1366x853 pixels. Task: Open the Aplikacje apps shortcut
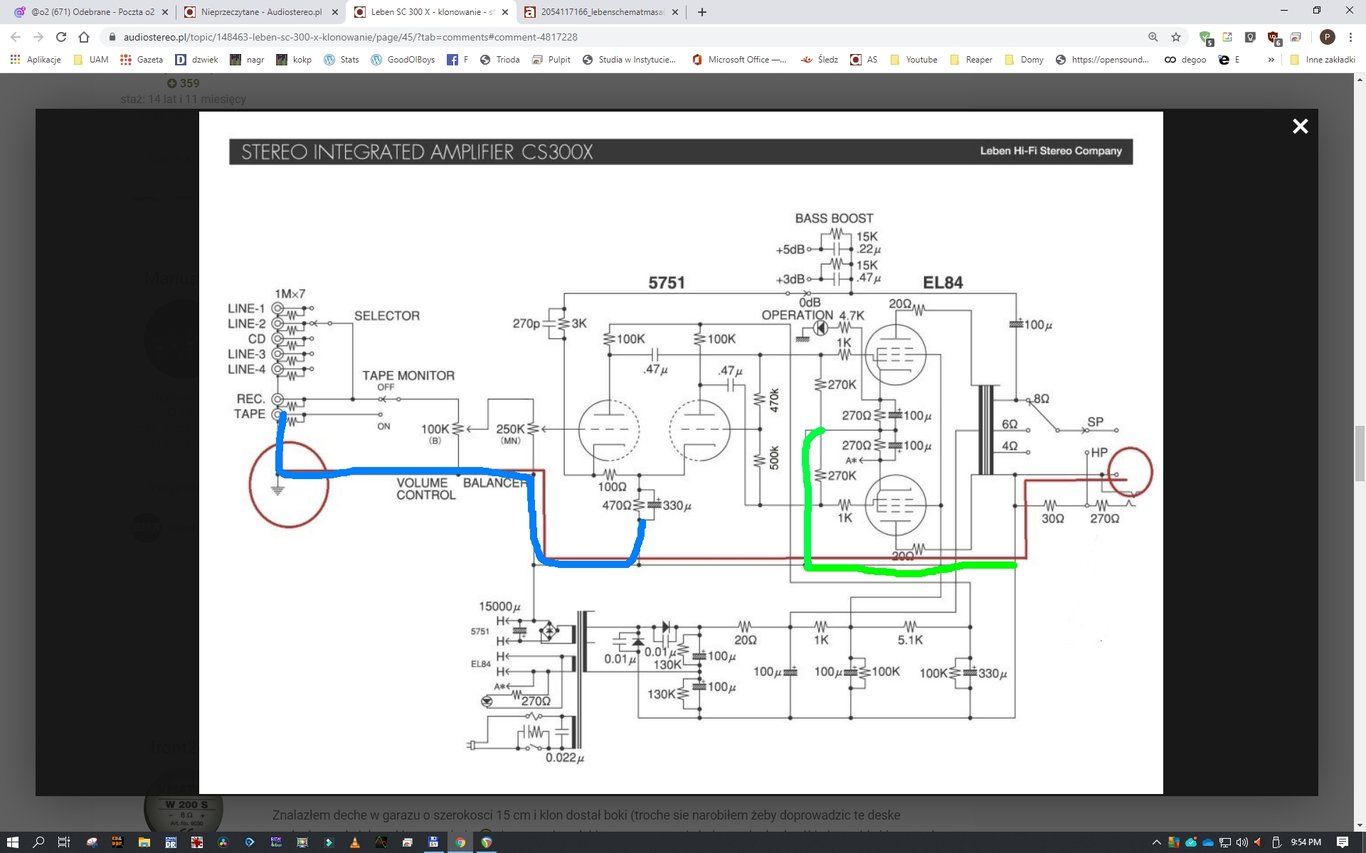coord(36,60)
